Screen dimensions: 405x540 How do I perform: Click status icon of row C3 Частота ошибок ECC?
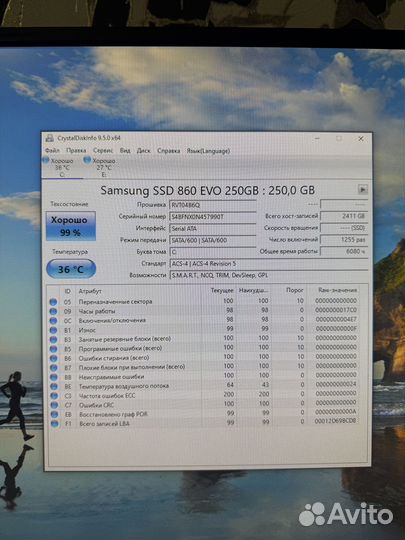[54, 396]
